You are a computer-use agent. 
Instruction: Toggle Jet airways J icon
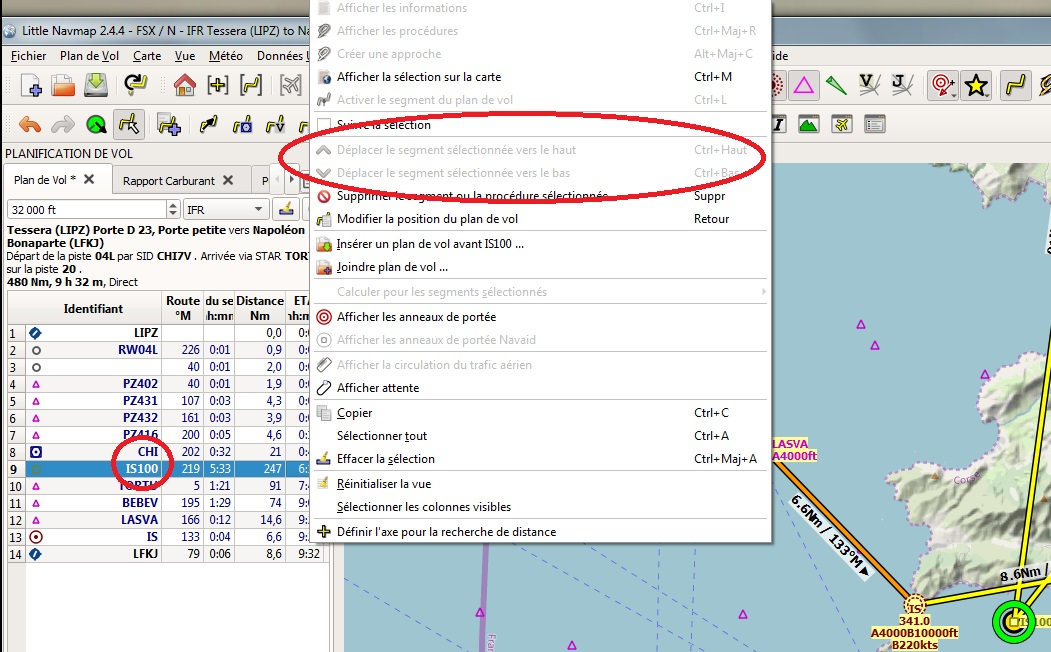902,85
